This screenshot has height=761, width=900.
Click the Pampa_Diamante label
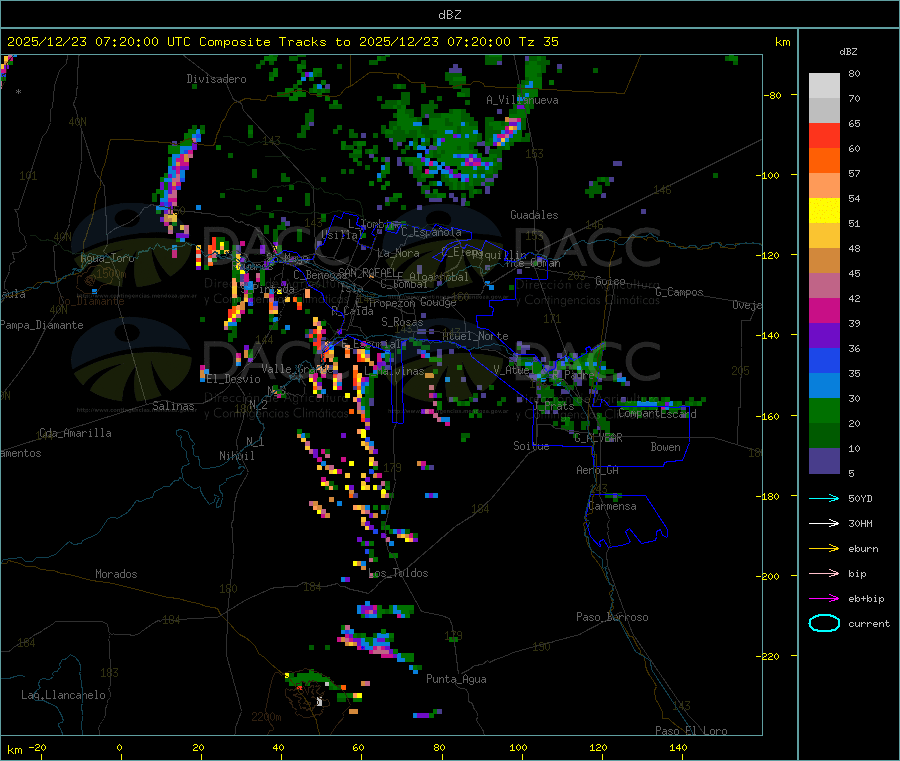point(41,325)
